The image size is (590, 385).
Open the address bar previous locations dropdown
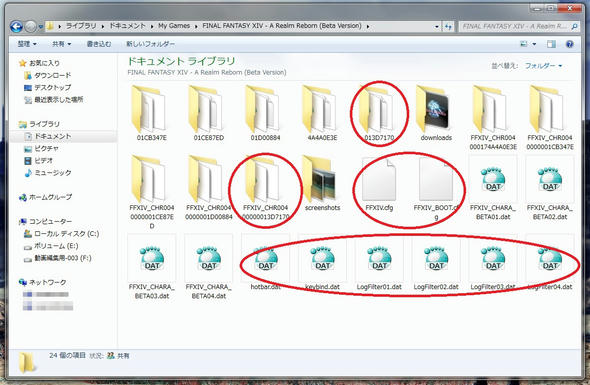[x=436, y=26]
